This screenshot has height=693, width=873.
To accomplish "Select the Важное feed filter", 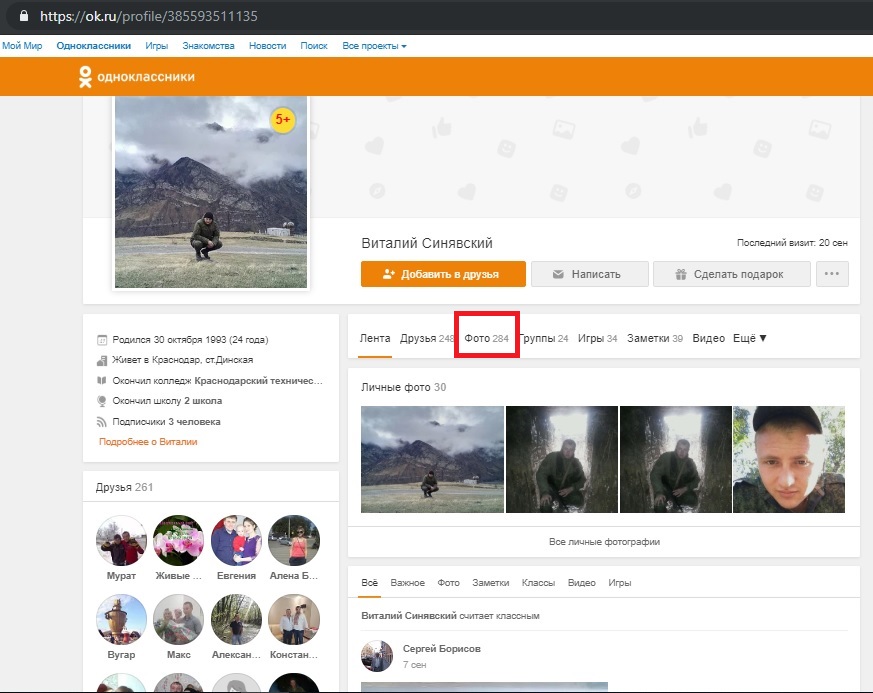I will point(408,583).
